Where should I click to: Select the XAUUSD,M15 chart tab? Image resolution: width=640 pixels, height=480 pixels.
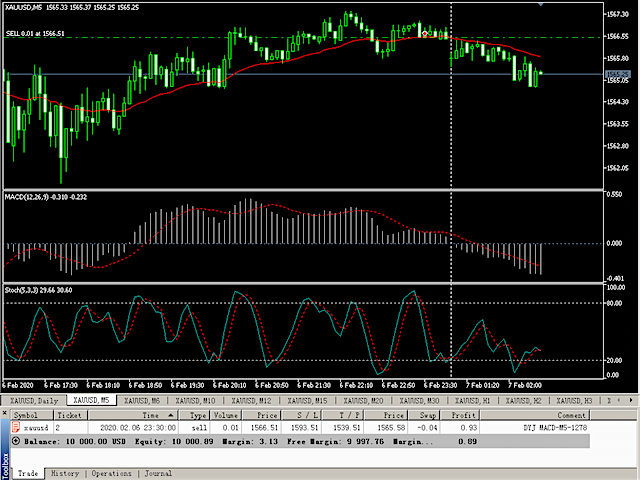tap(308, 400)
